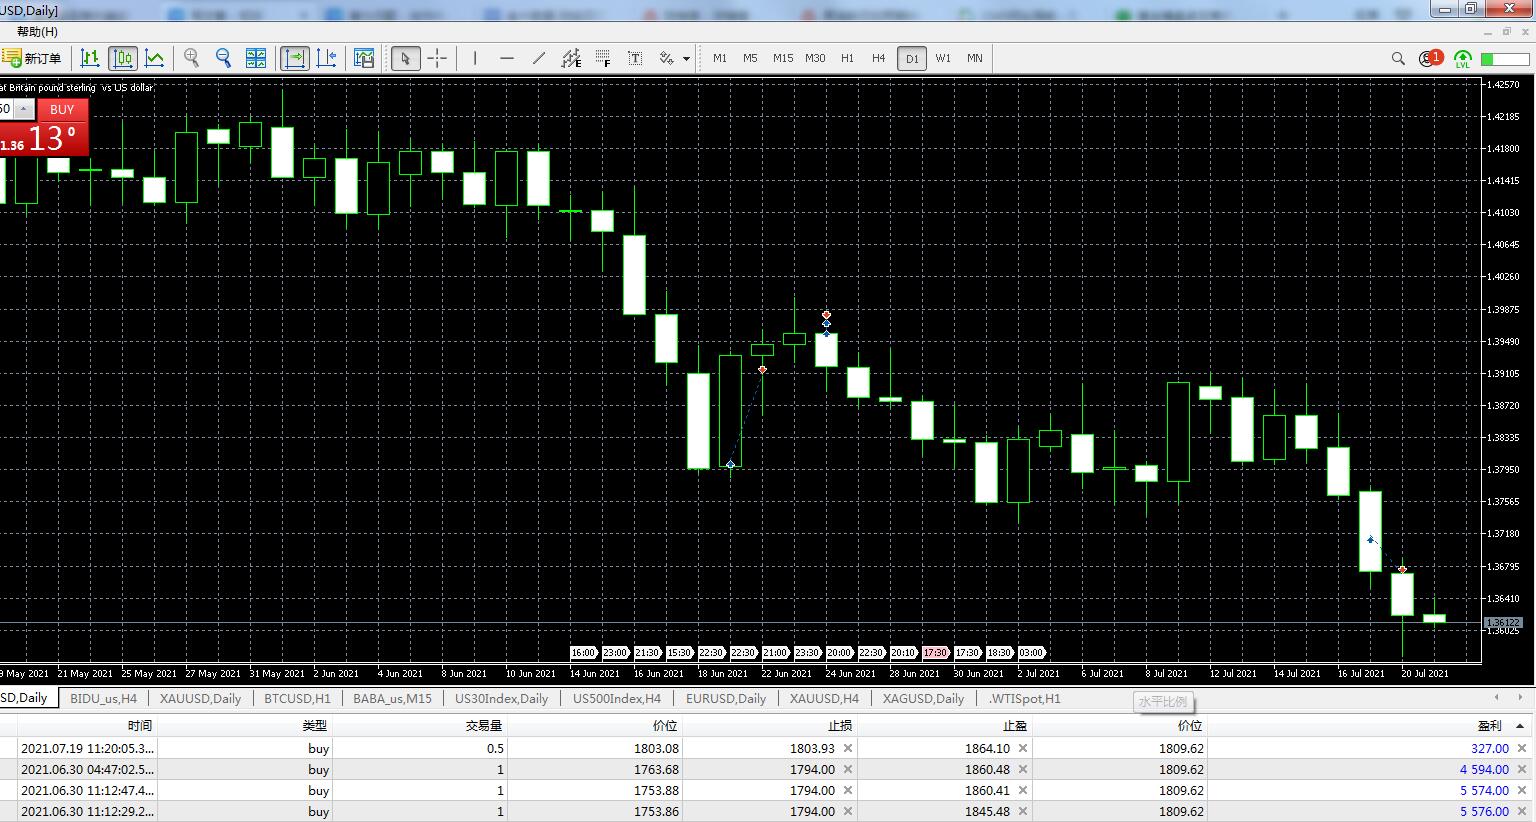Select the H4 timeframe
1536x822 pixels.
coord(878,58)
